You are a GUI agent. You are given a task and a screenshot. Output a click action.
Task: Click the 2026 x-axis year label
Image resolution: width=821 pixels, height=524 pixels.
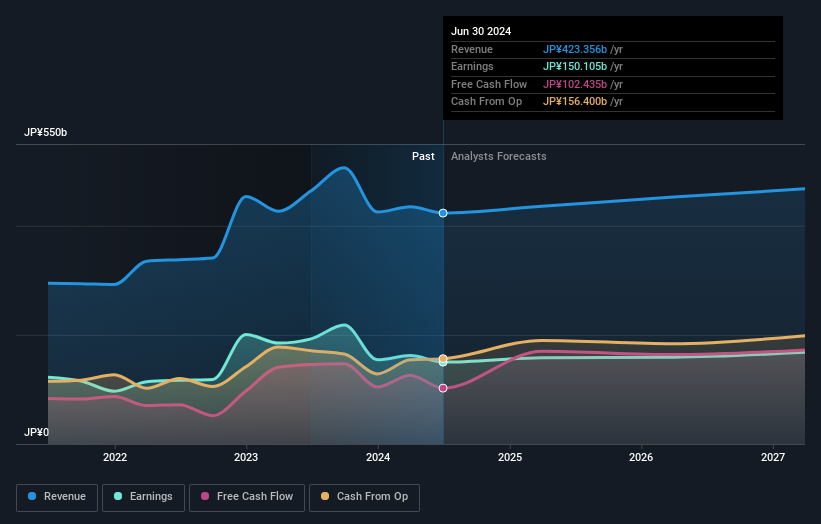click(x=640, y=457)
